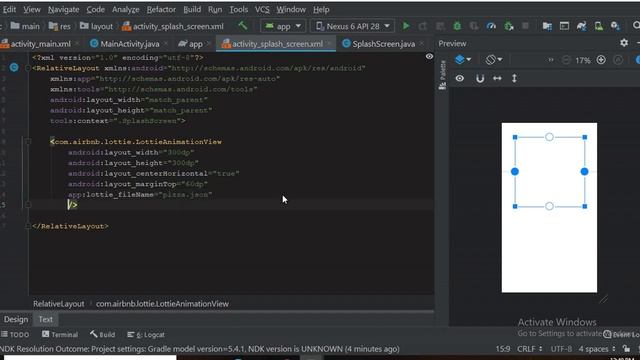640x360 pixels.
Task: Open the SDK Manager icon
Action: (x=616, y=26)
